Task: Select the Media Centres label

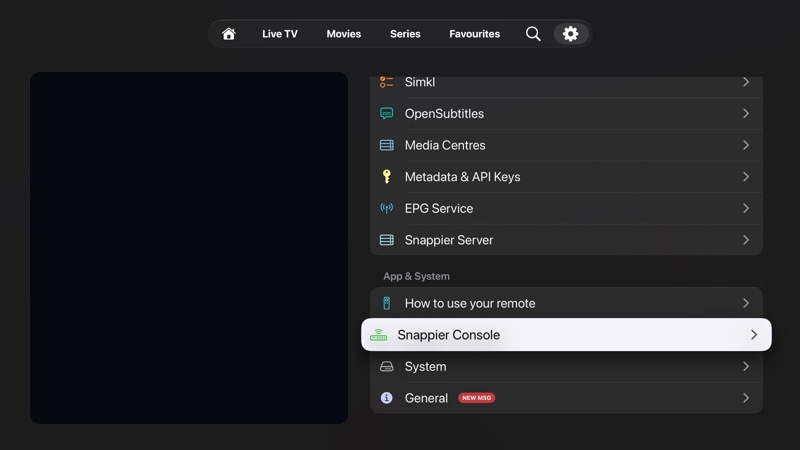Action: click(445, 145)
